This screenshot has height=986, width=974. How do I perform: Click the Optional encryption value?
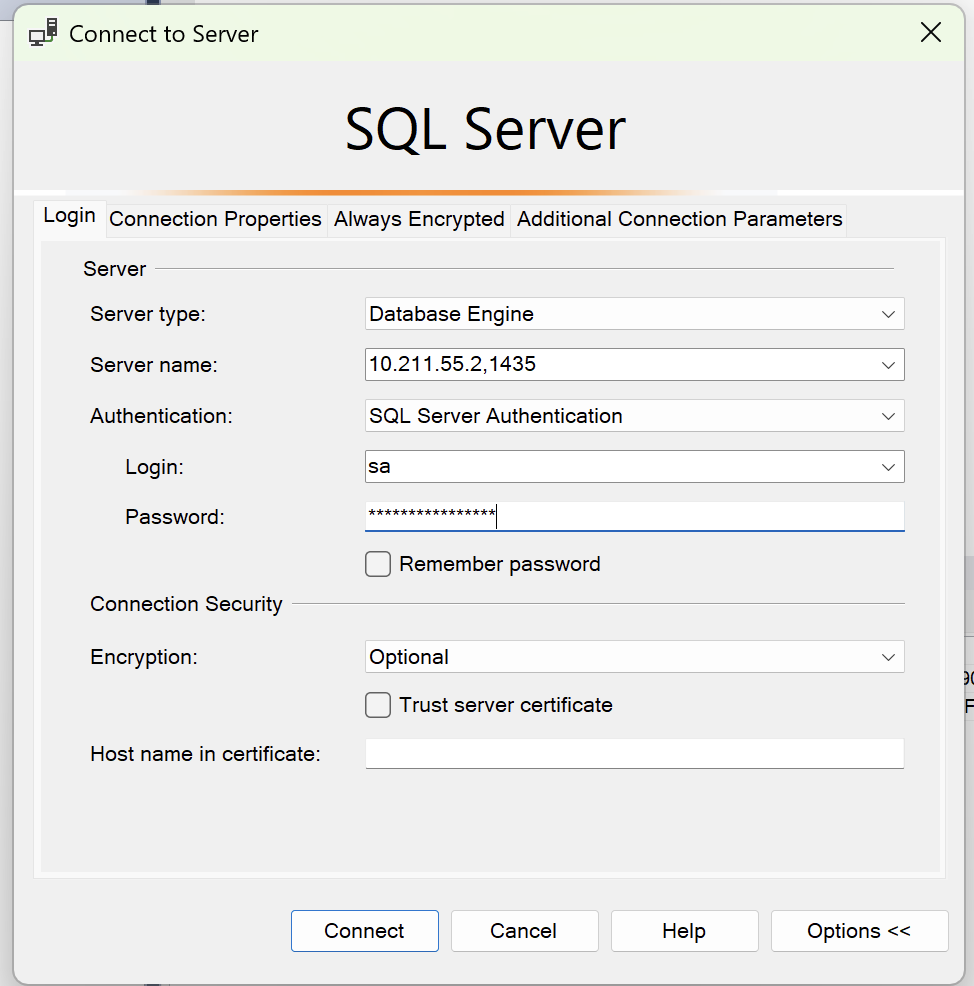click(409, 657)
